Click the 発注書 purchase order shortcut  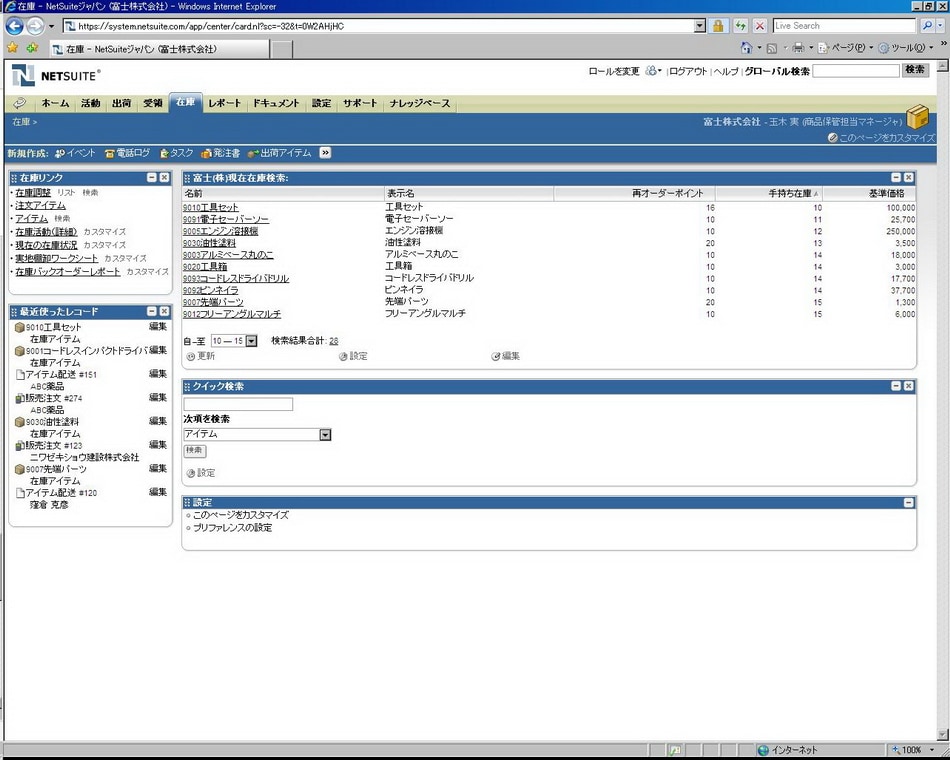tap(221, 153)
